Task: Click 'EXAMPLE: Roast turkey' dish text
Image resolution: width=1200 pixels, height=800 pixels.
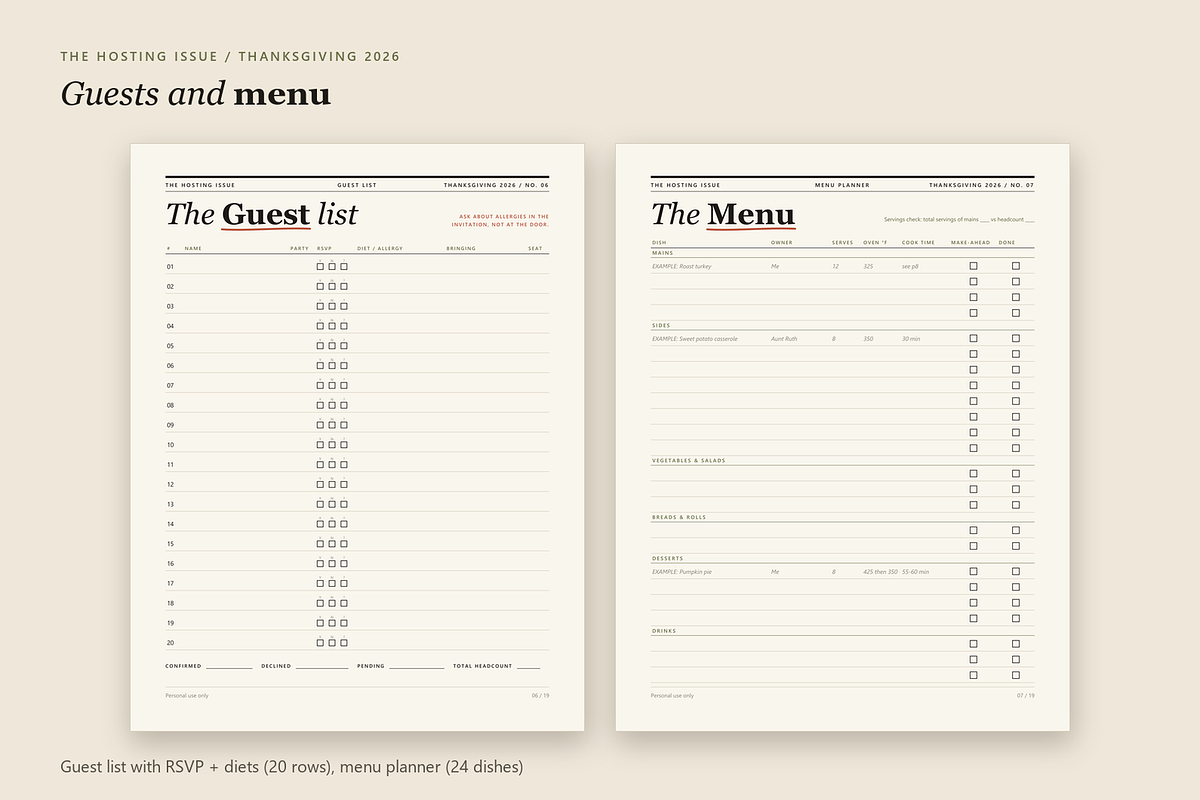Action: [x=681, y=266]
